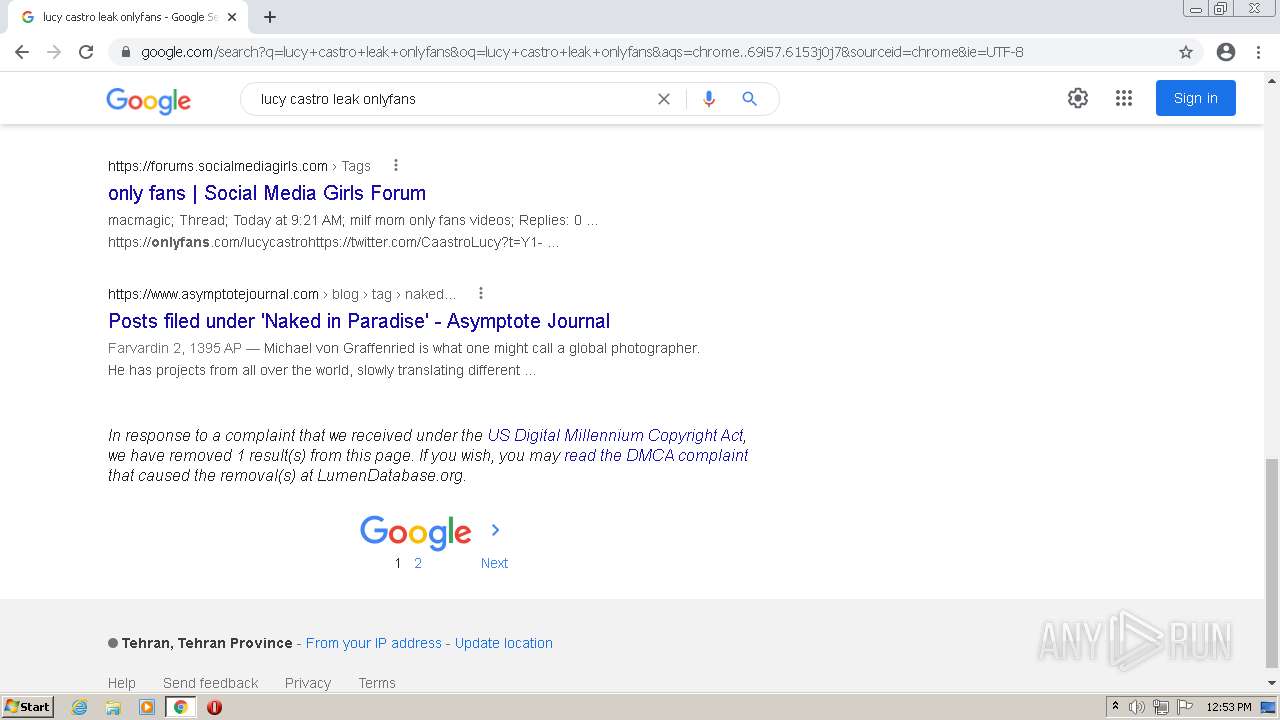The width and height of the screenshot is (1280, 720).
Task: Click the Update location link
Action: (504, 643)
